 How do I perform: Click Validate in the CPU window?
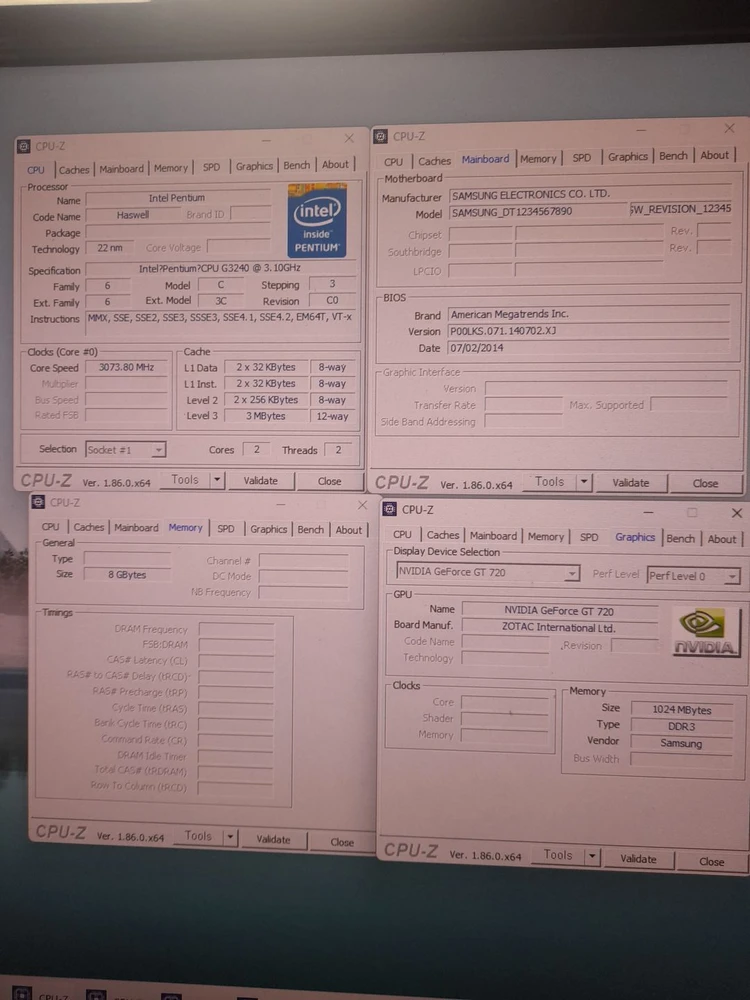(260, 481)
